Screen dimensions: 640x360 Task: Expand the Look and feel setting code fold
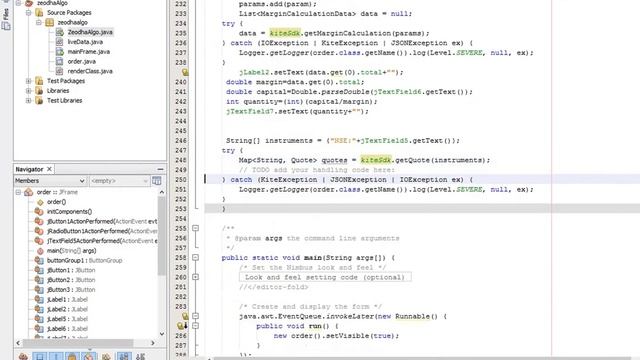tap(196, 277)
